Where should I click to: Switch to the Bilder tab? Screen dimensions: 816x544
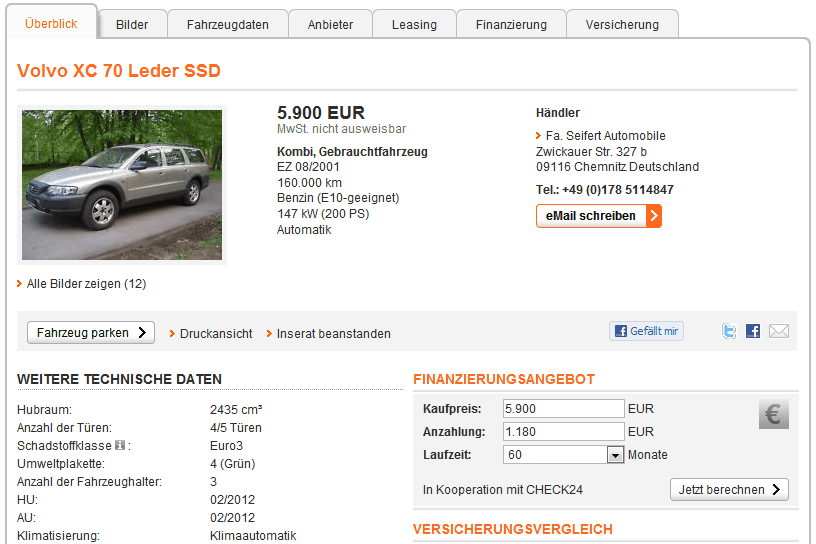pos(132,24)
